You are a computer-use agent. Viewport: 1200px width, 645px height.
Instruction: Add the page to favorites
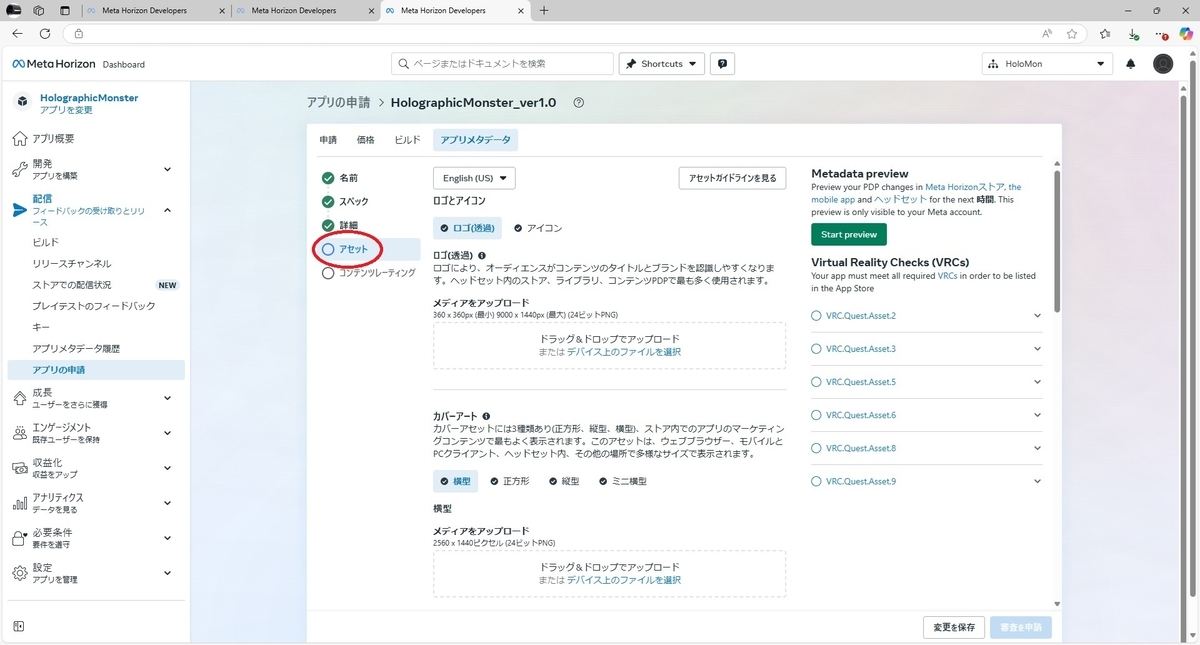1072,33
